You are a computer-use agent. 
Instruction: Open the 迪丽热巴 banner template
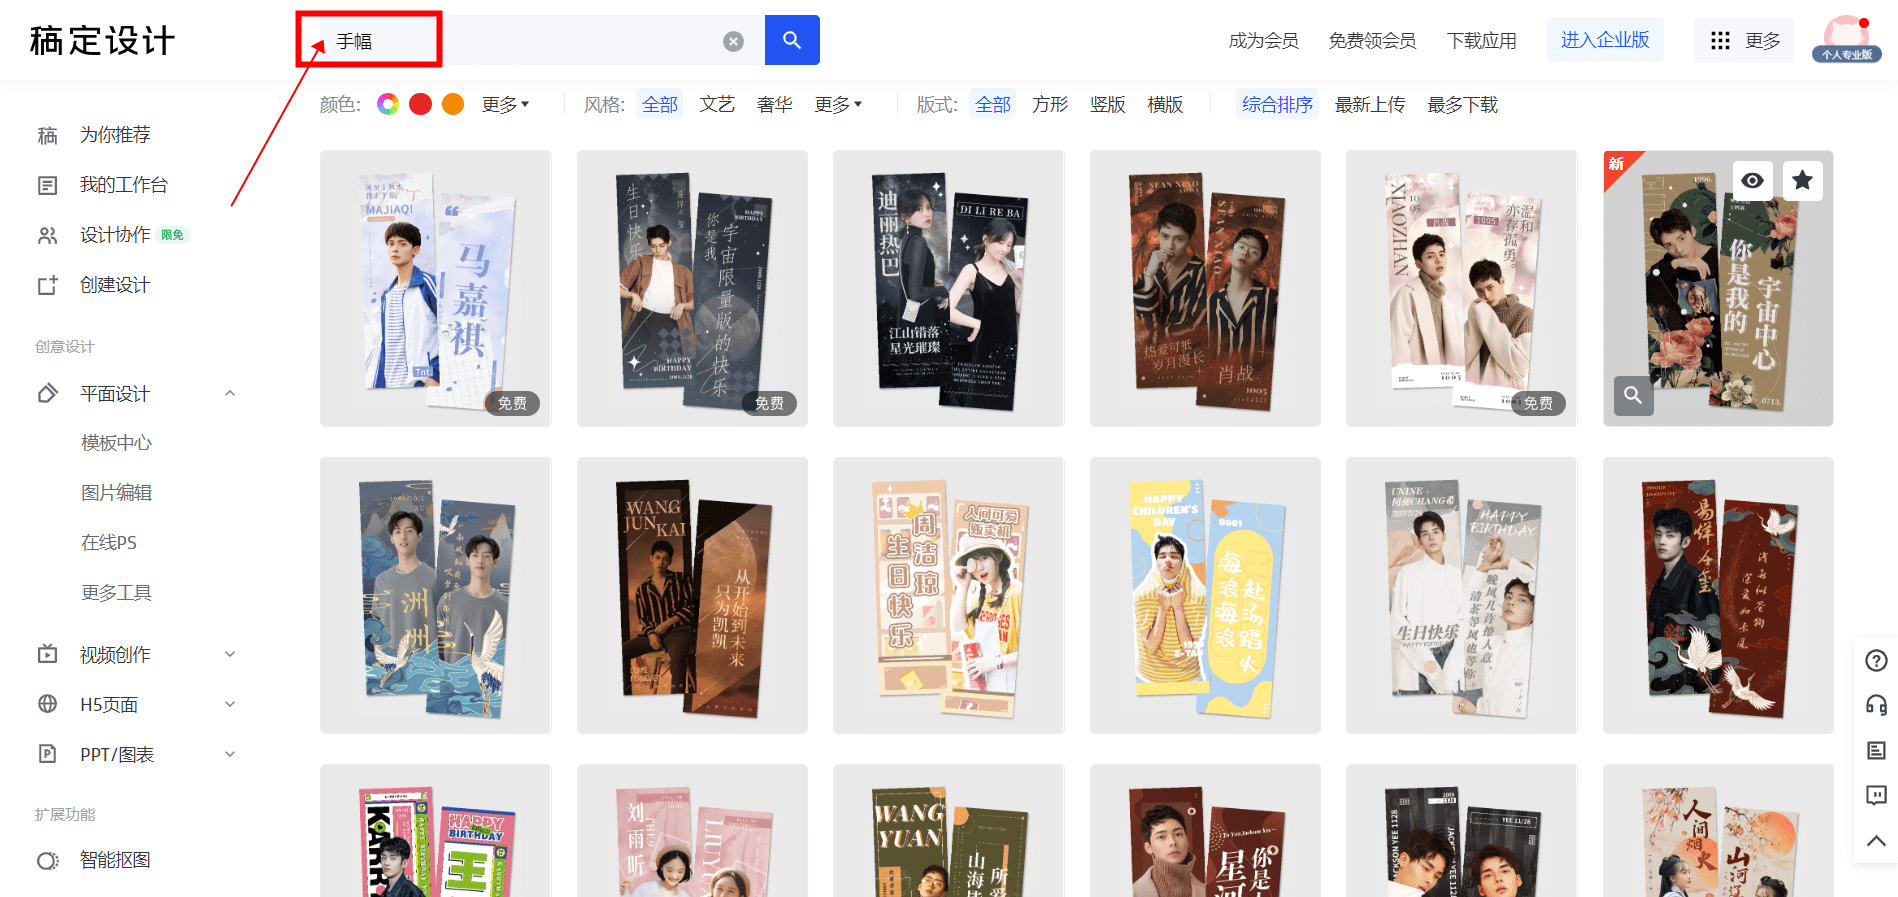(x=948, y=289)
